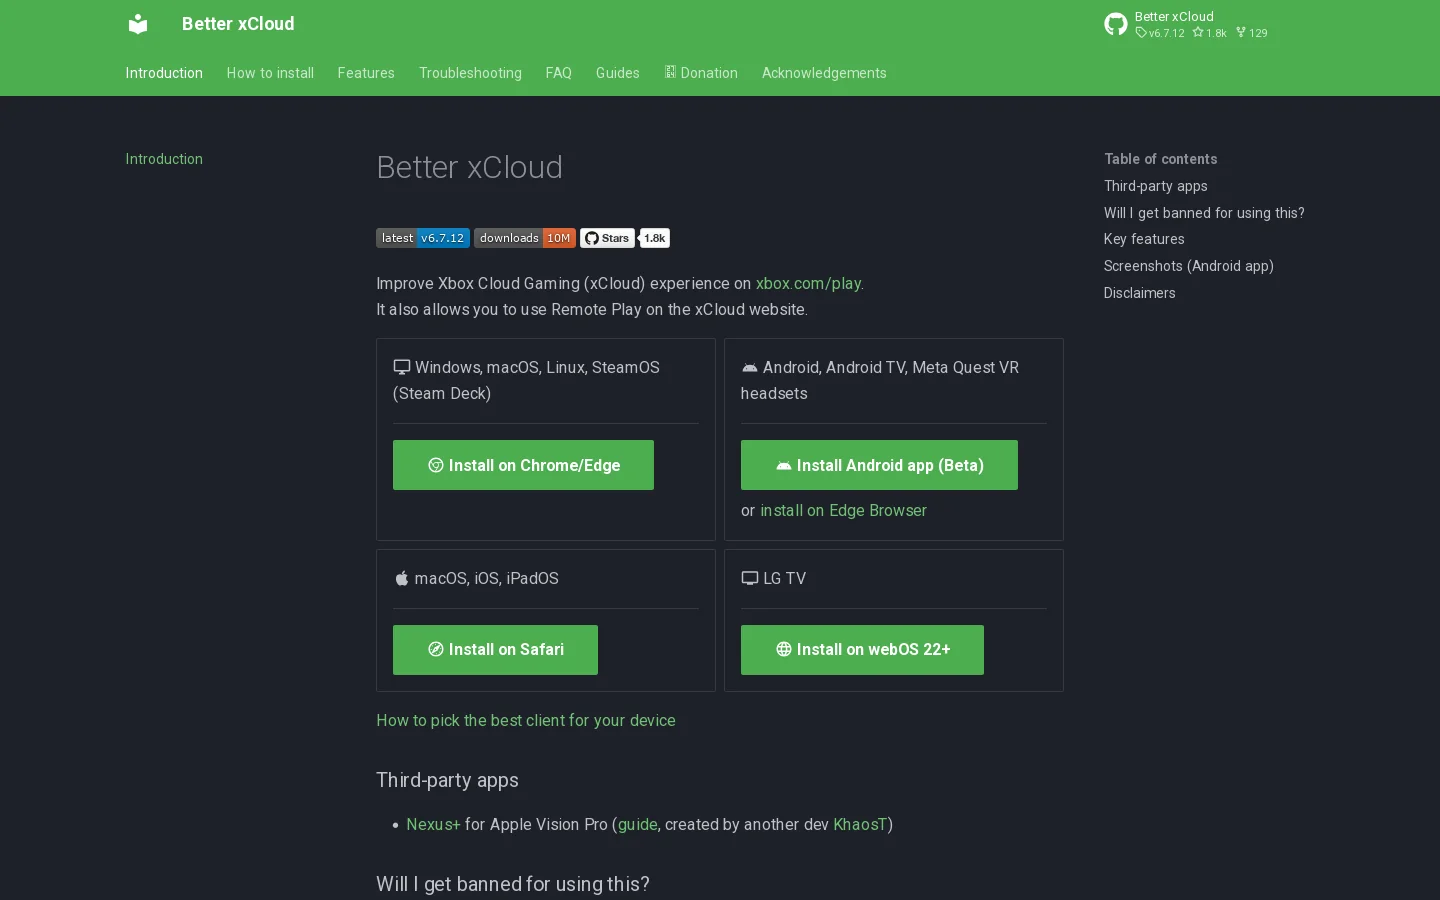The image size is (1440, 900).
Task: Click Install on Chrome/Edge button
Action: (523, 465)
